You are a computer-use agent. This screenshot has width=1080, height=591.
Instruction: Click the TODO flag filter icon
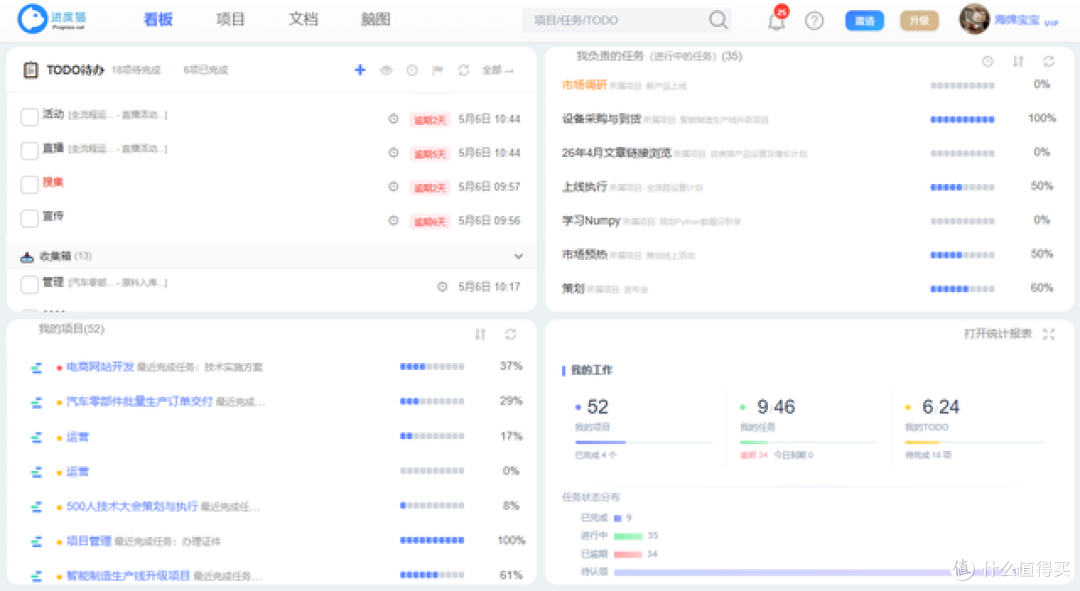pyautogui.click(x=437, y=70)
